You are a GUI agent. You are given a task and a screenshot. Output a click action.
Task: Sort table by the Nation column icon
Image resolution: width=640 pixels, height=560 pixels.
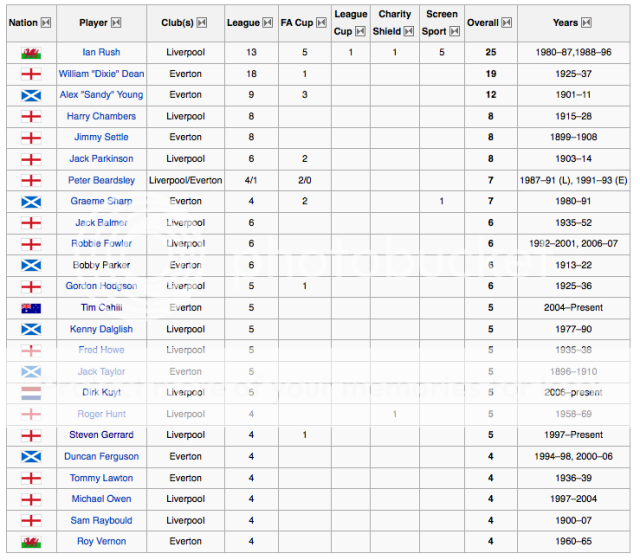[x=46, y=23]
